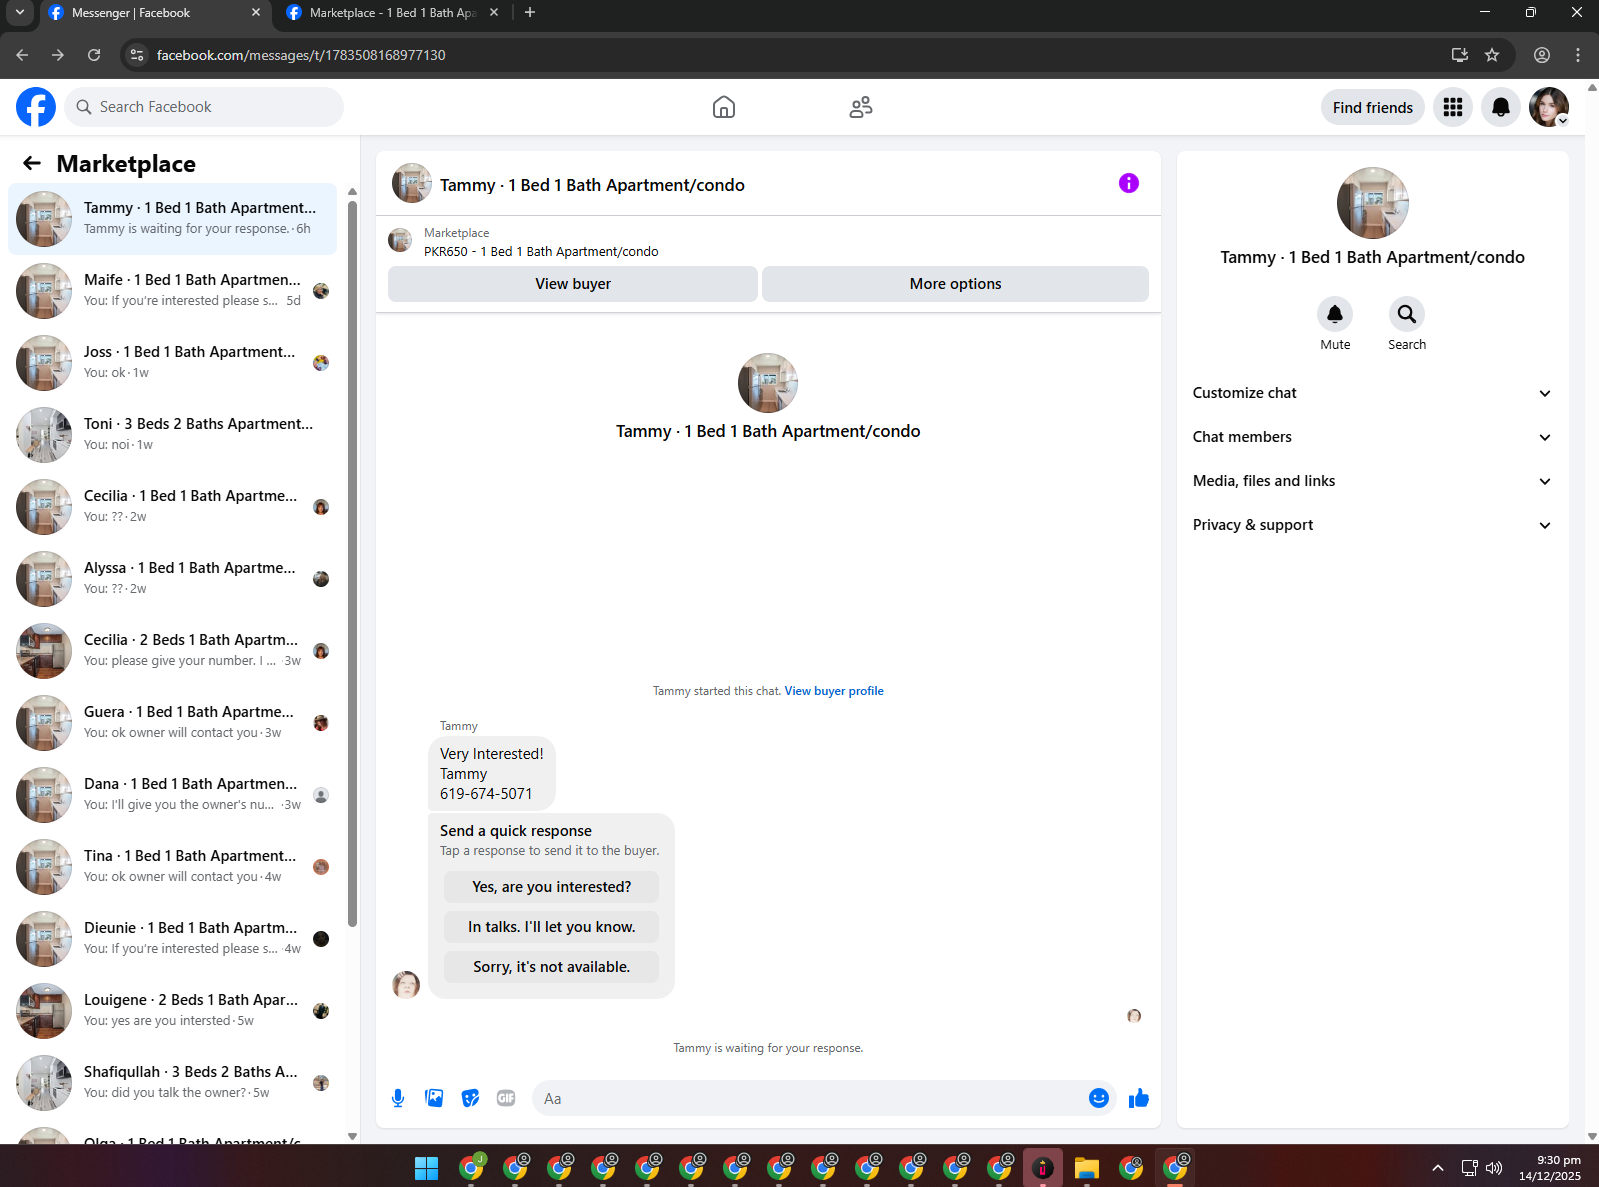The height and width of the screenshot is (1187, 1599).
Task: Click the listing thumbnail in right panel
Action: click(x=1373, y=203)
